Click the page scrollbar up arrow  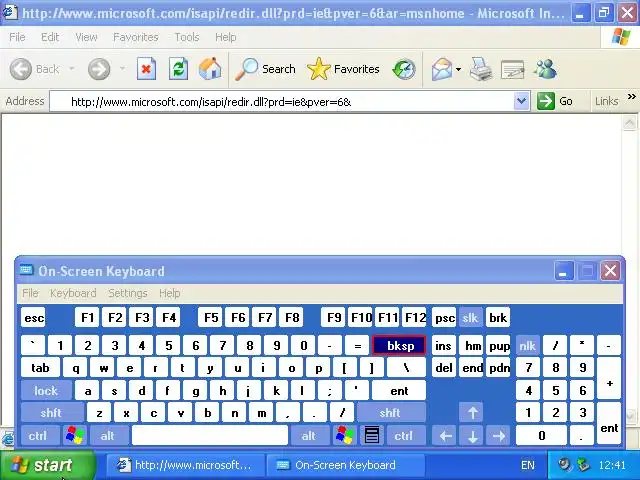coord(630,122)
